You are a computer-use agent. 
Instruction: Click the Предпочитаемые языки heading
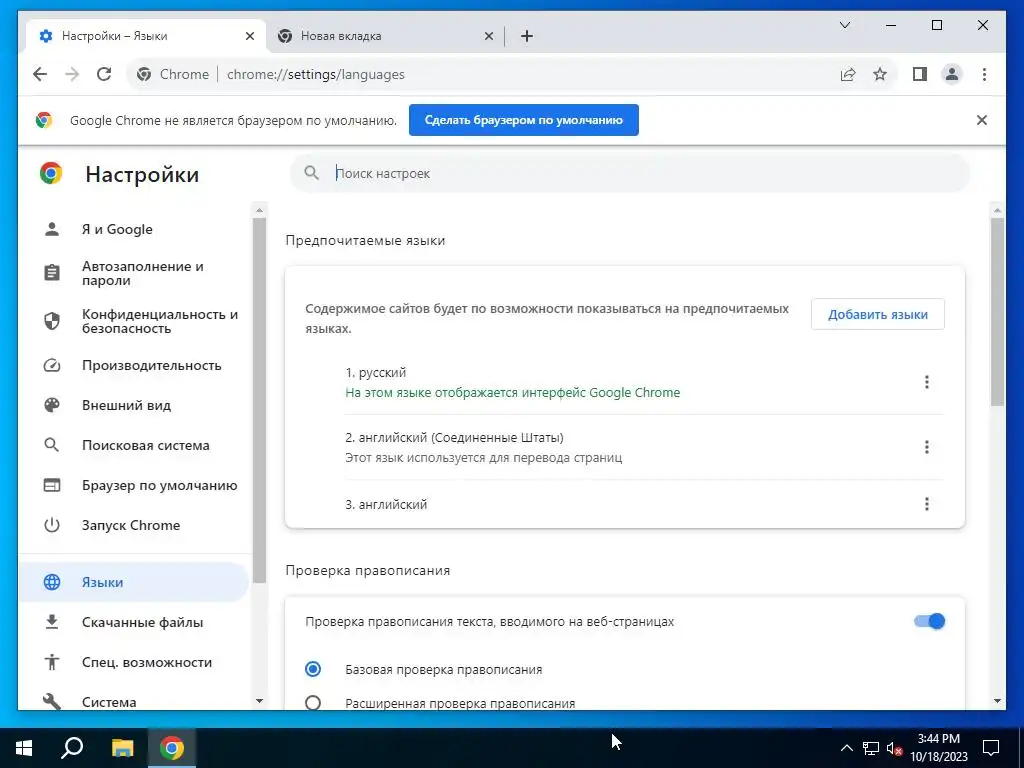point(365,240)
